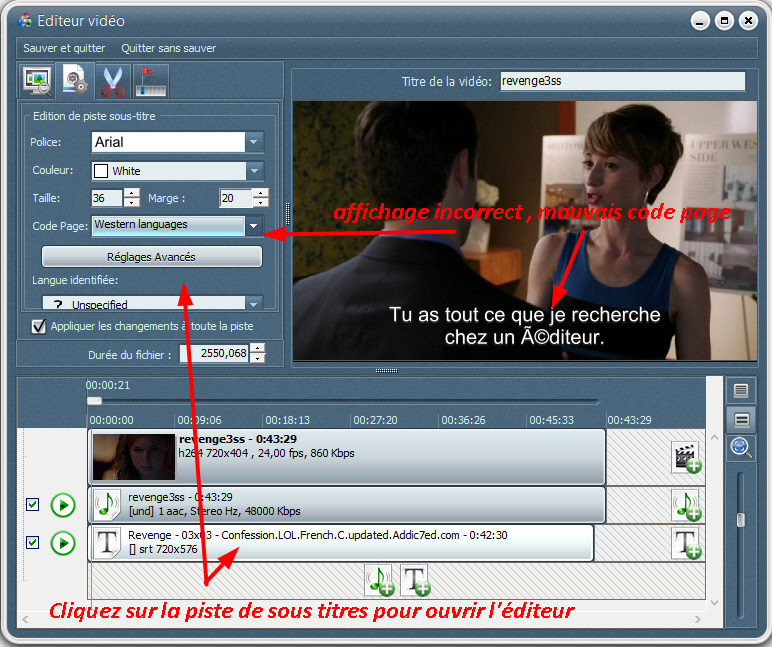Screen dimensions: 772x647
Task: Click the horizontal scroll left arrow
Action: 26,619
